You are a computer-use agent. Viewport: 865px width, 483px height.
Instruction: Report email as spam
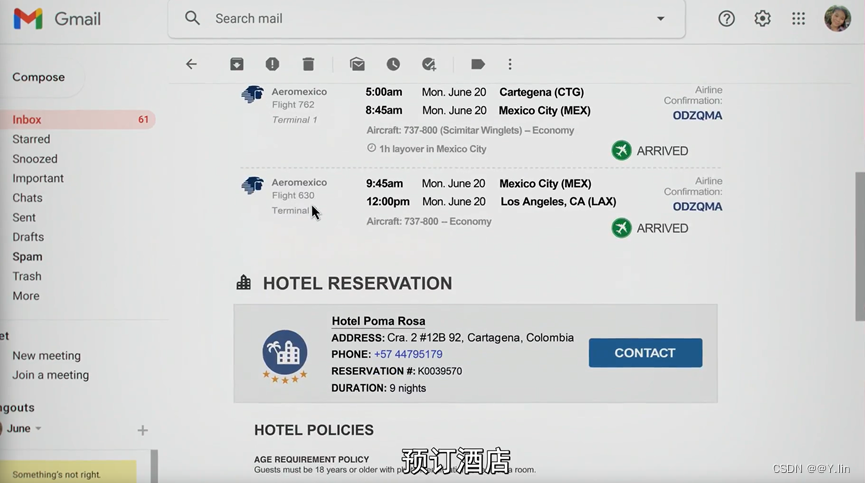click(272, 65)
